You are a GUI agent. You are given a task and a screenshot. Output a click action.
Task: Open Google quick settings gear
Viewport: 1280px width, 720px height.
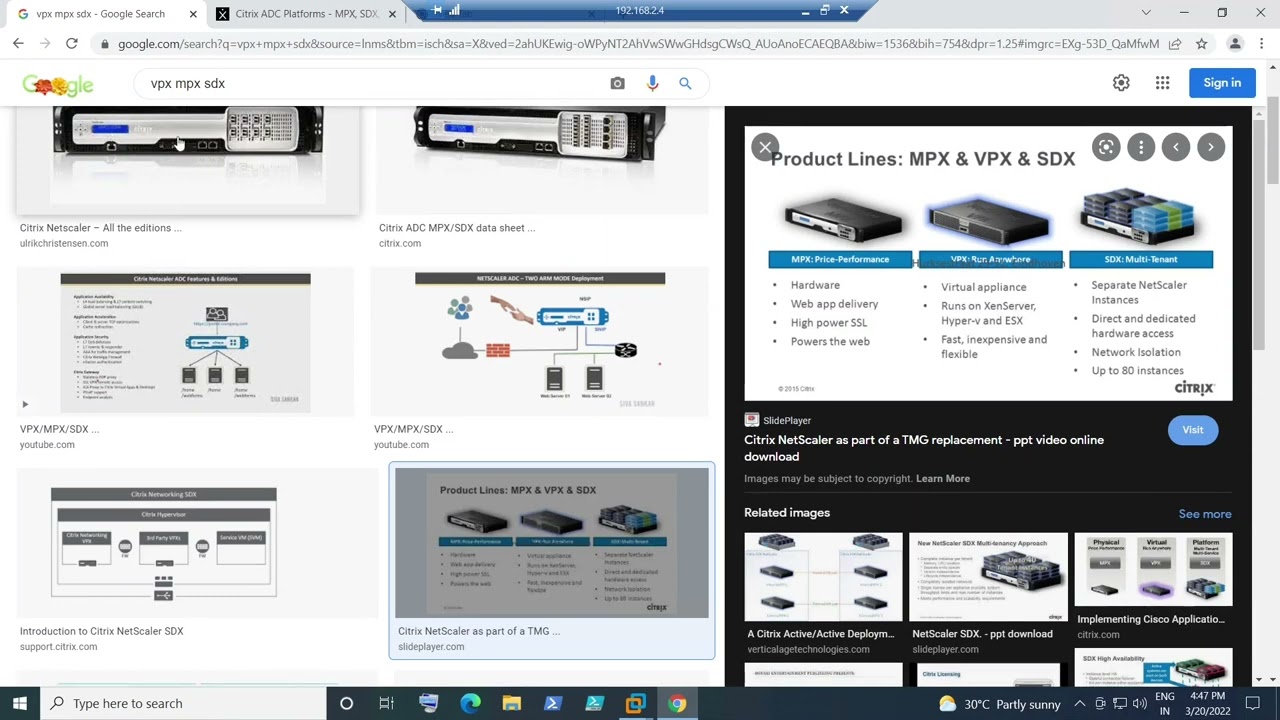[x=1121, y=83]
